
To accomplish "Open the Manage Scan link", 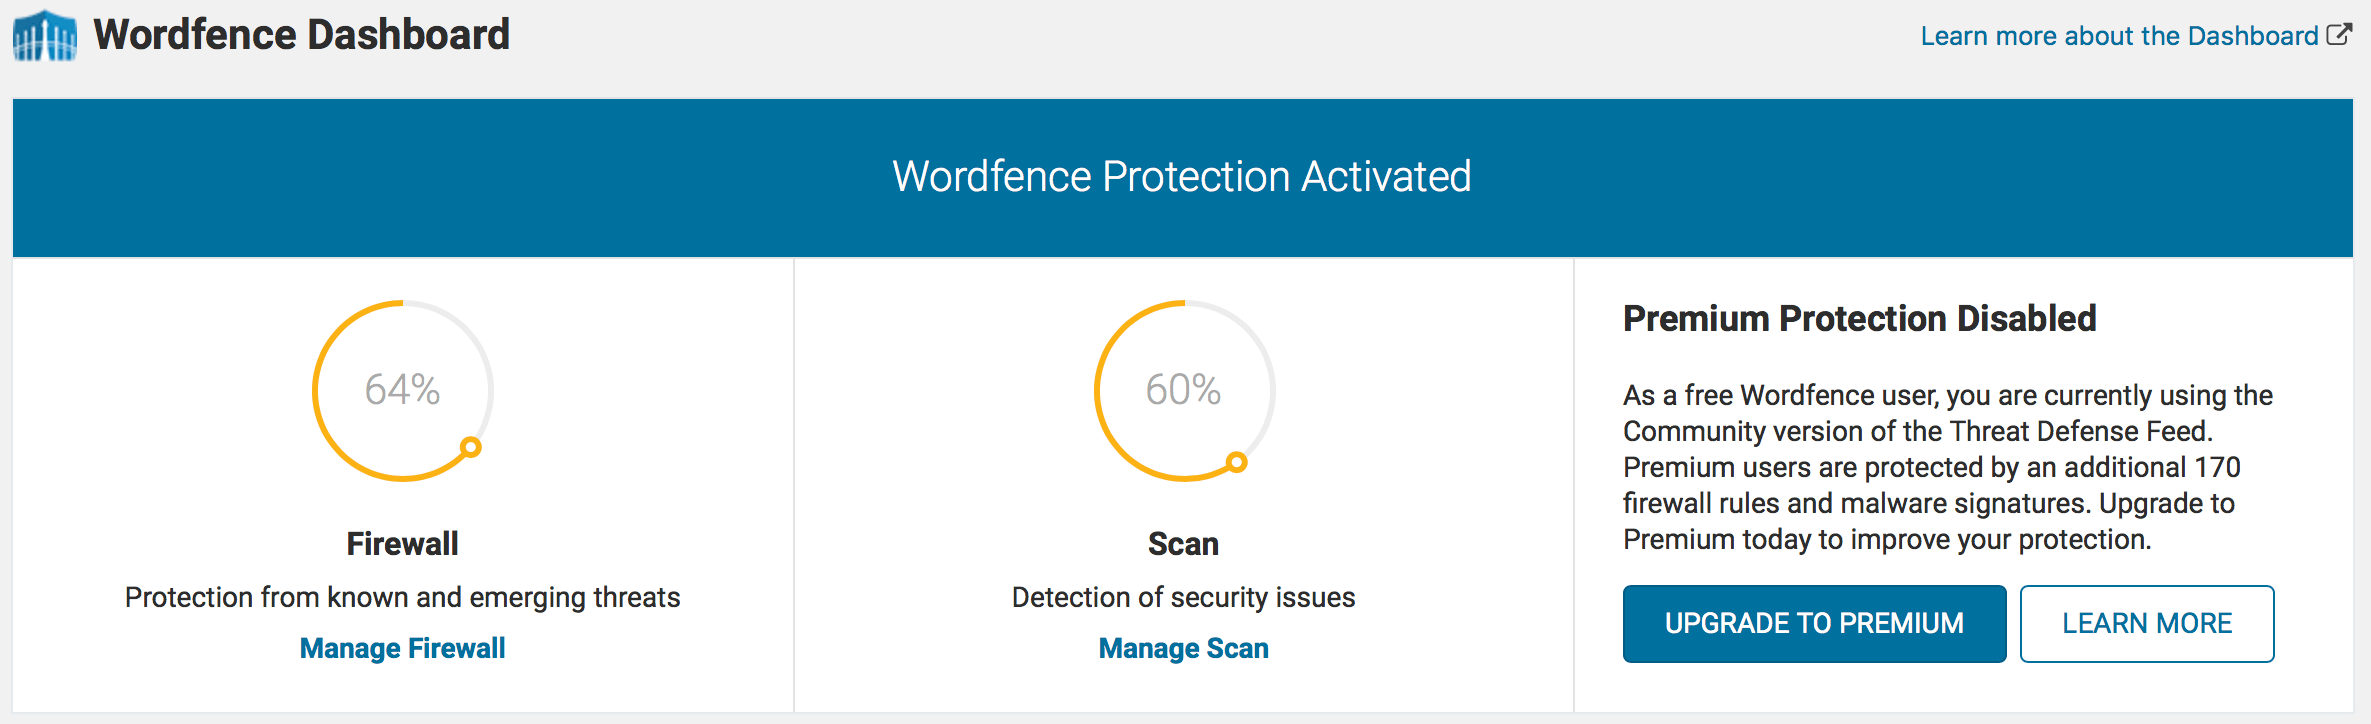I will tap(1183, 648).
